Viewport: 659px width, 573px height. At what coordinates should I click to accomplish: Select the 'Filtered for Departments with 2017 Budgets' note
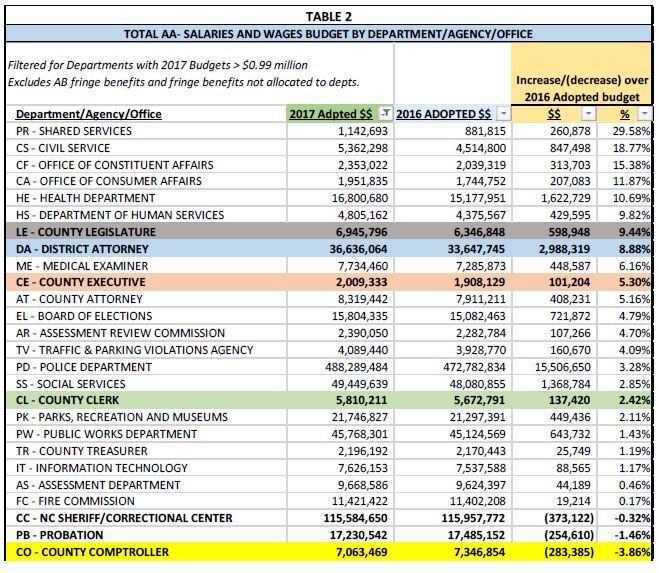pos(158,65)
